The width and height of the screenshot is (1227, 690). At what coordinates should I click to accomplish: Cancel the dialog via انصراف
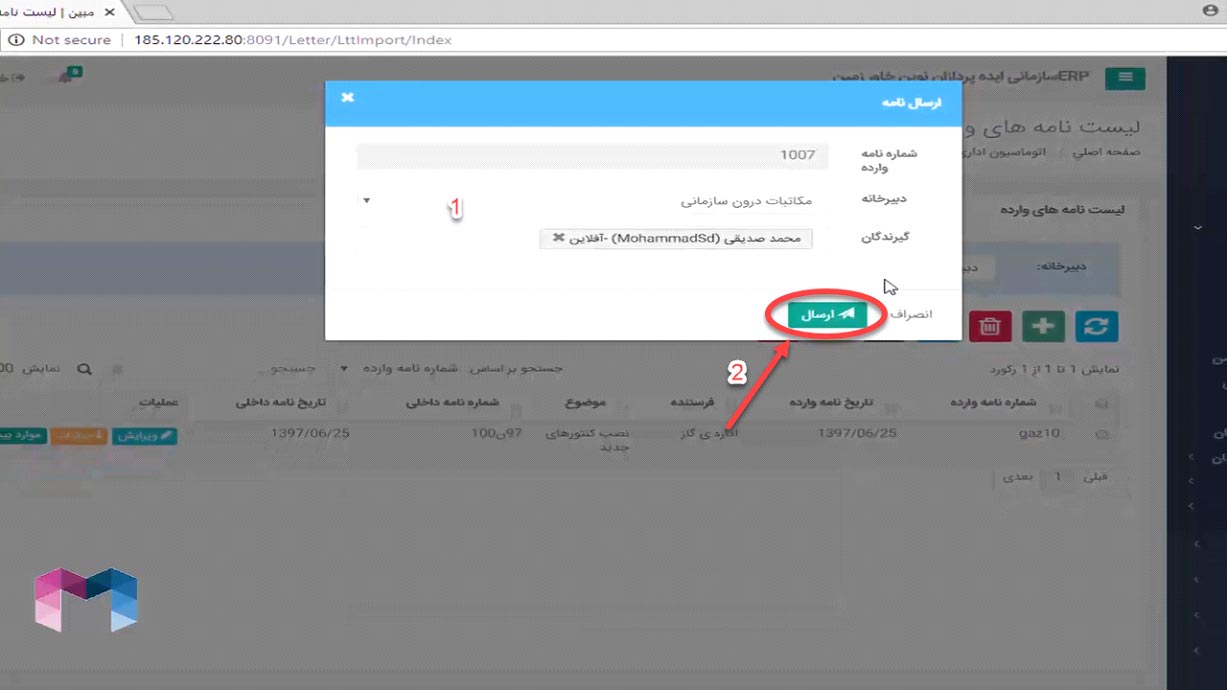coord(912,314)
